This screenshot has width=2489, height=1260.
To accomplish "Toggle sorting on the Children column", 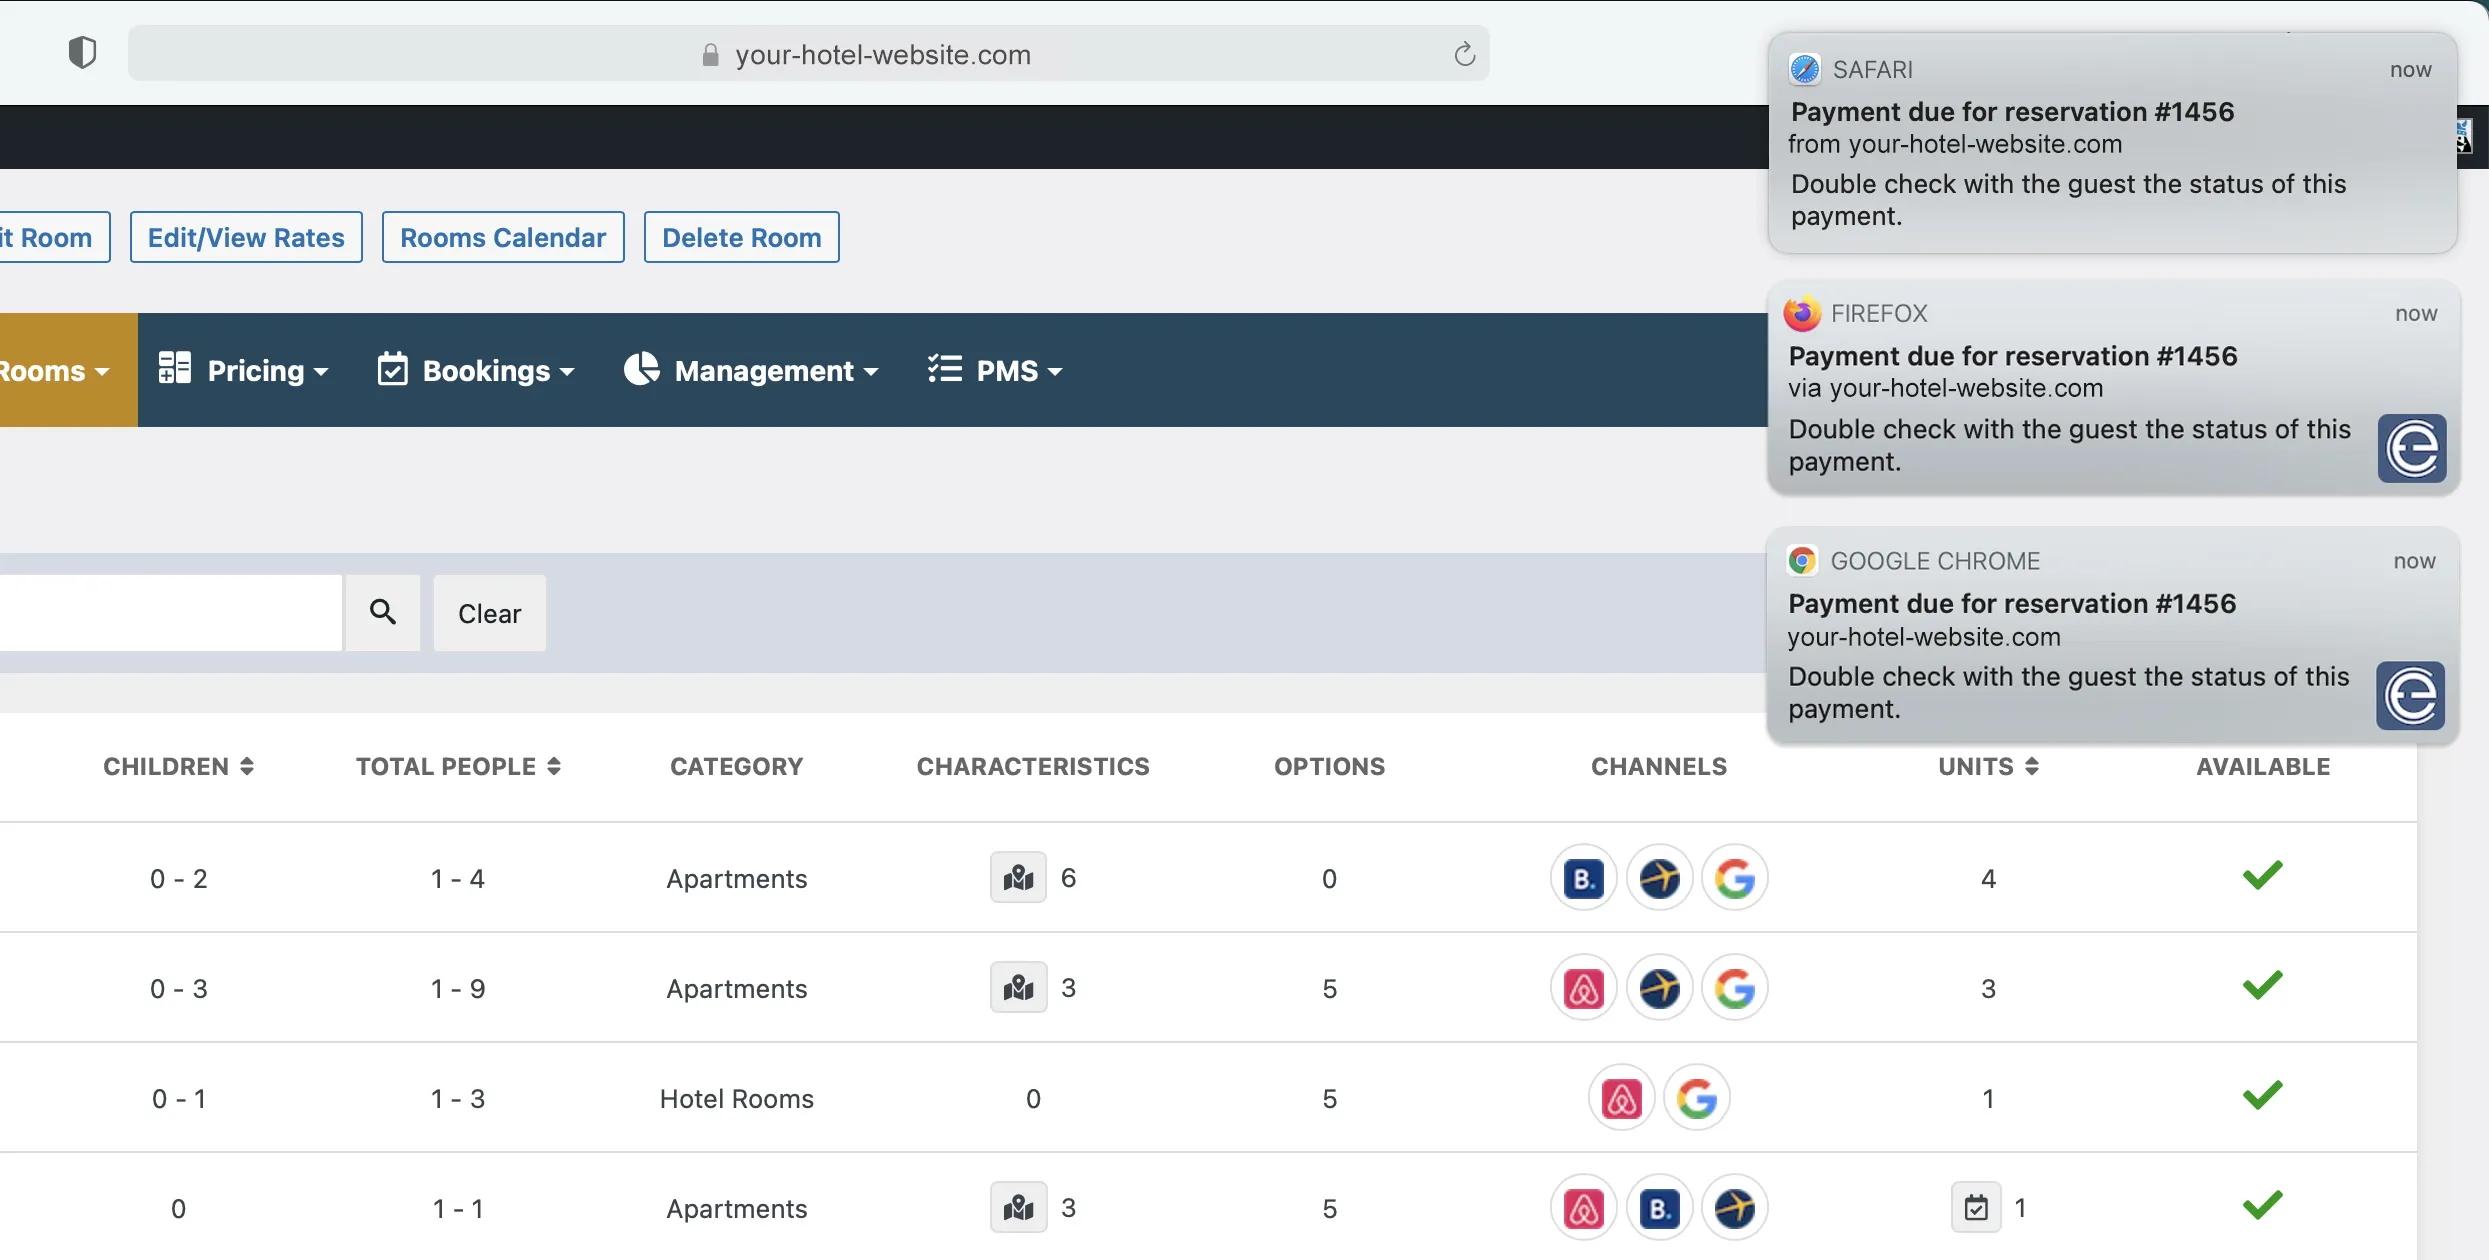I will pyautogui.click(x=247, y=766).
